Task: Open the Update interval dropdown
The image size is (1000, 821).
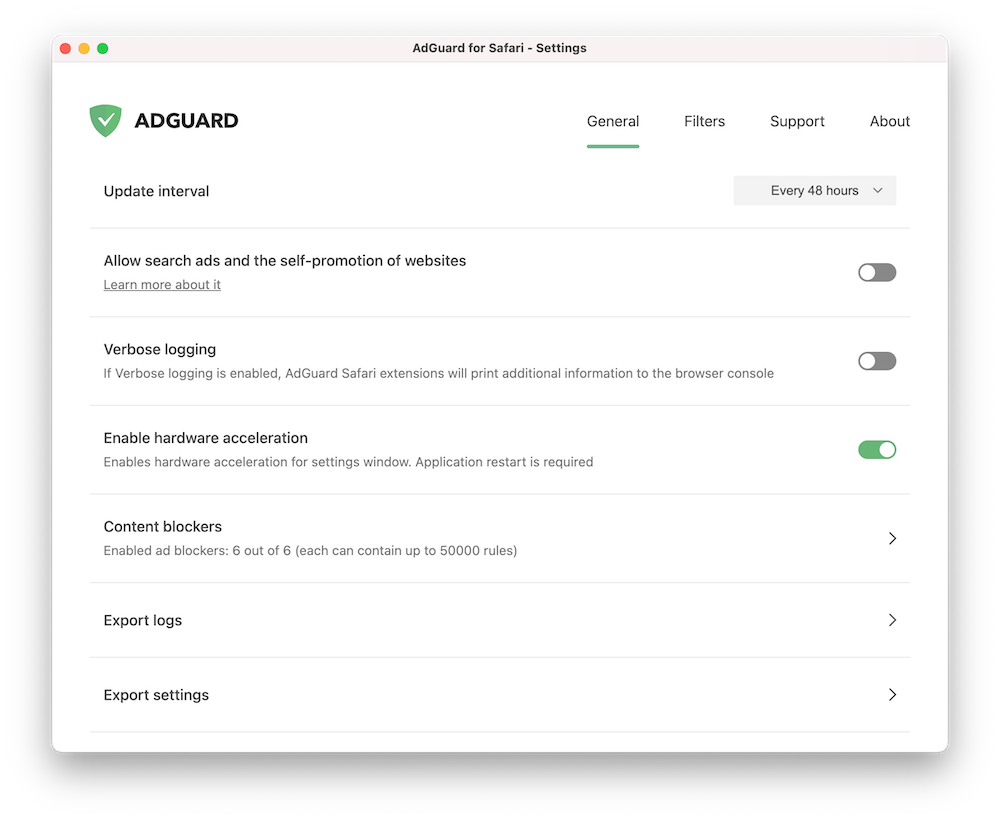Action: 814,191
